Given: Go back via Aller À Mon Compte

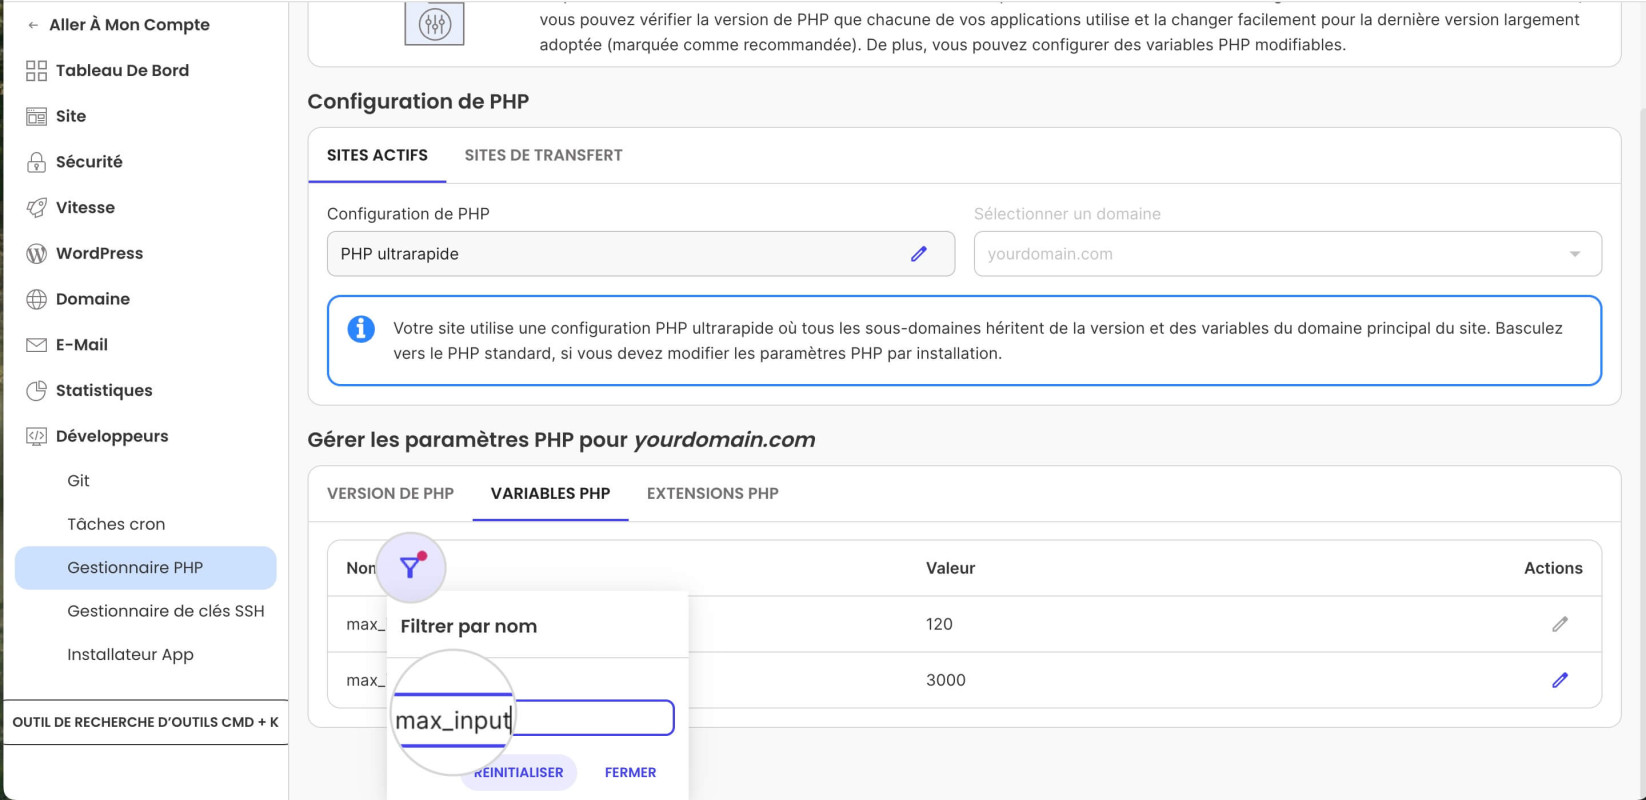Looking at the screenshot, I should coord(119,25).
